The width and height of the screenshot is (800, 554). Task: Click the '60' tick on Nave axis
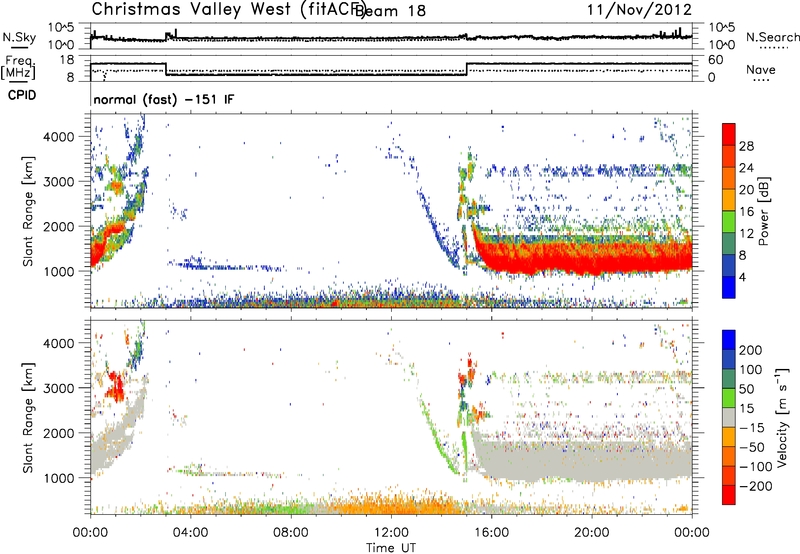(716, 60)
